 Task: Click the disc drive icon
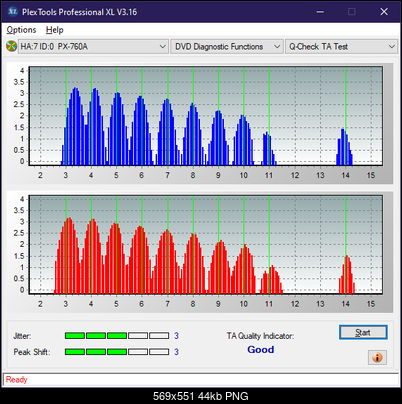[x=11, y=46]
